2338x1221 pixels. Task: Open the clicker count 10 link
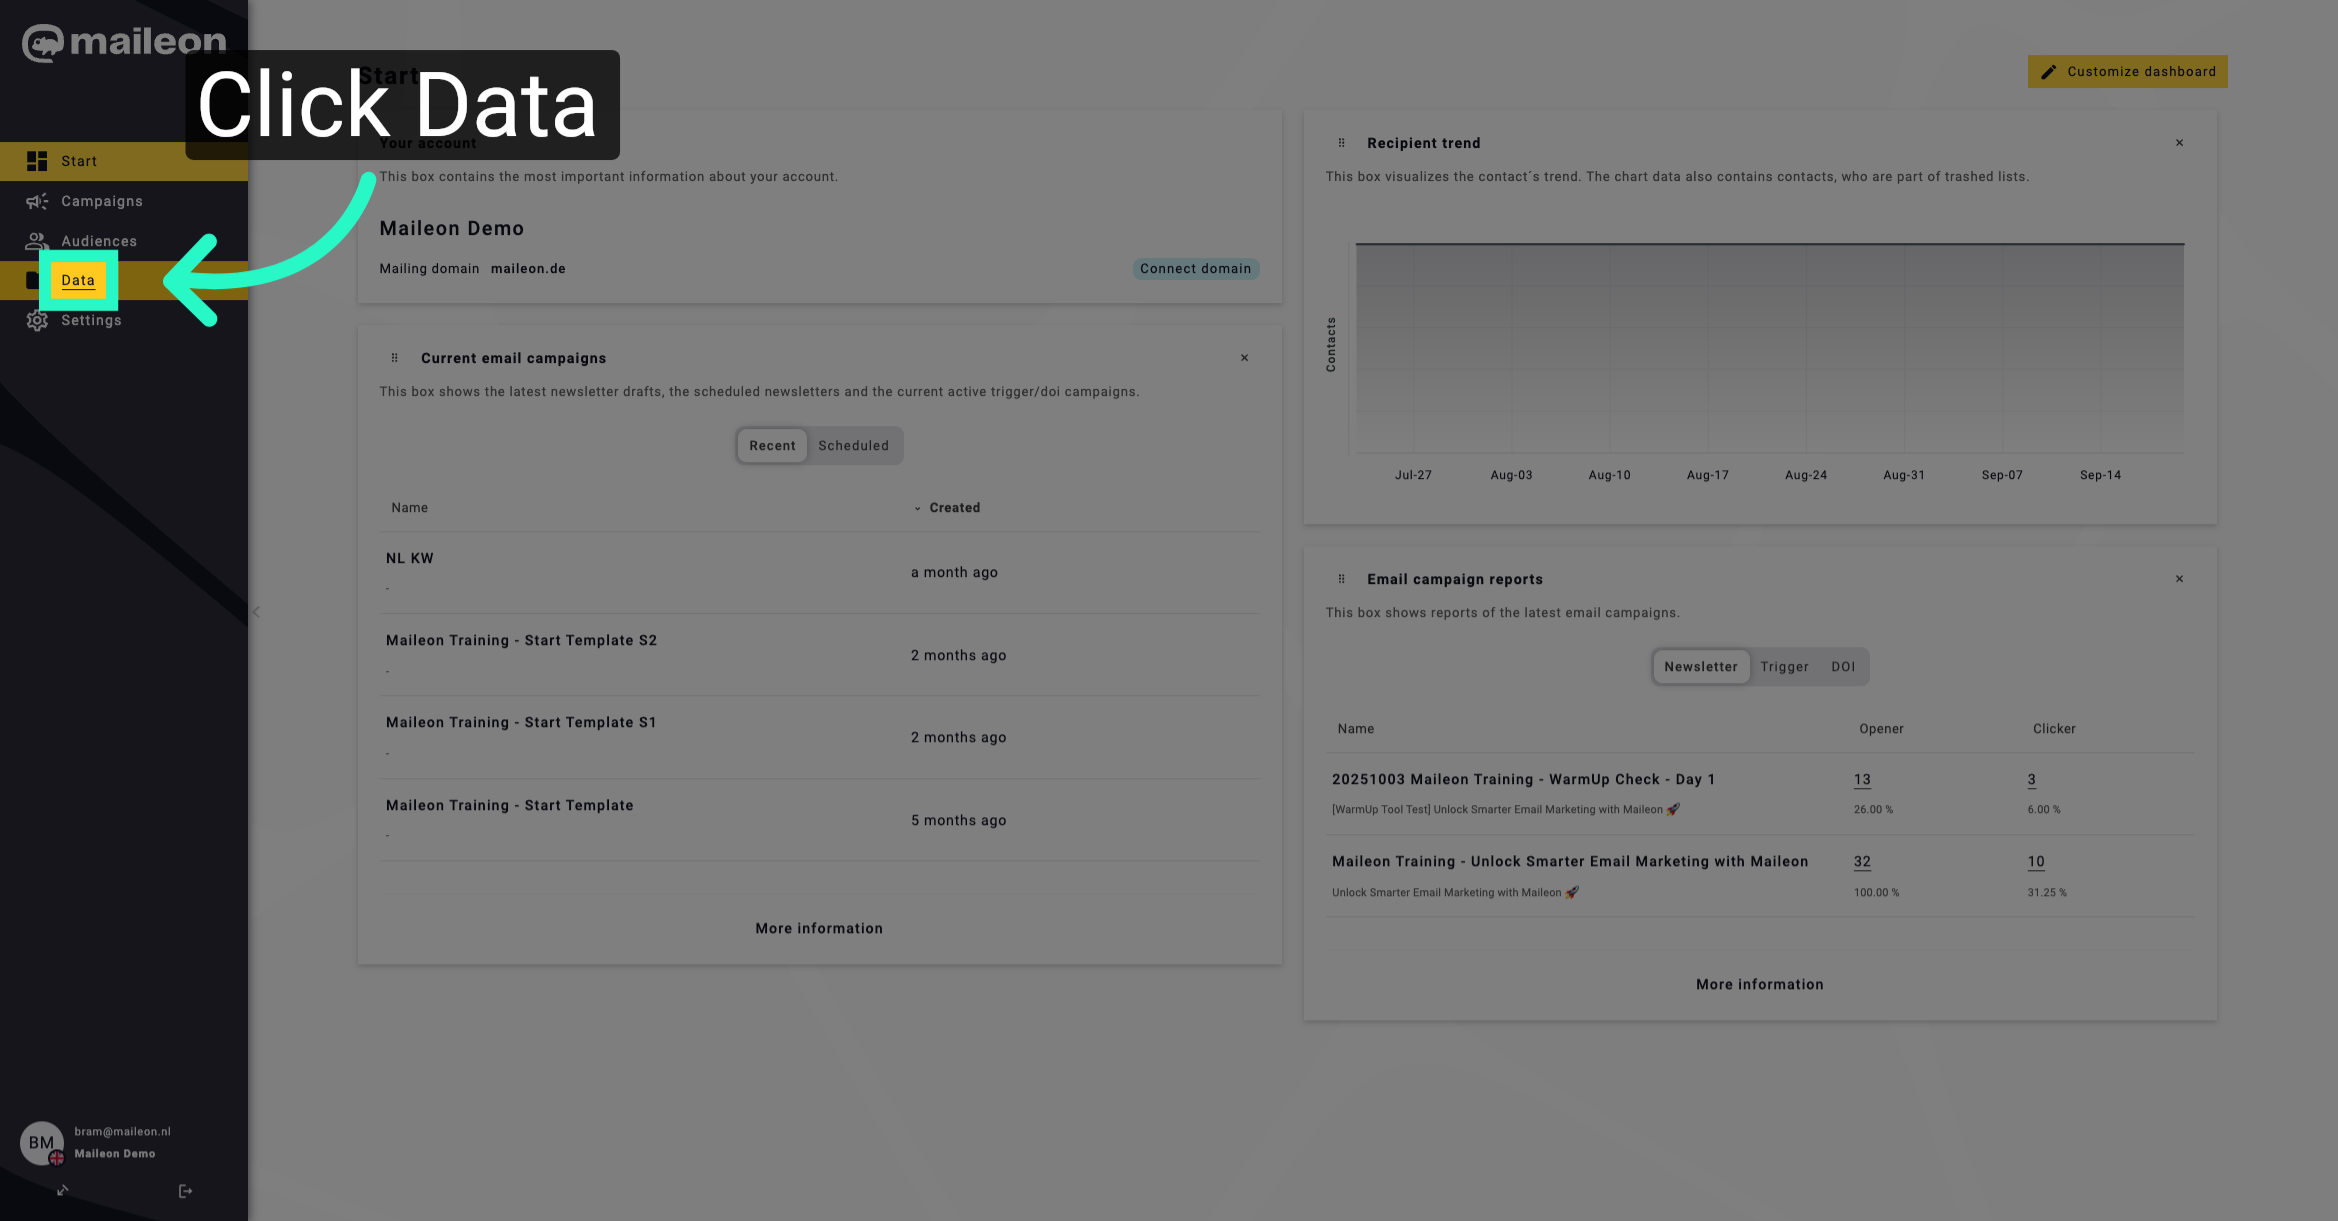(2036, 862)
